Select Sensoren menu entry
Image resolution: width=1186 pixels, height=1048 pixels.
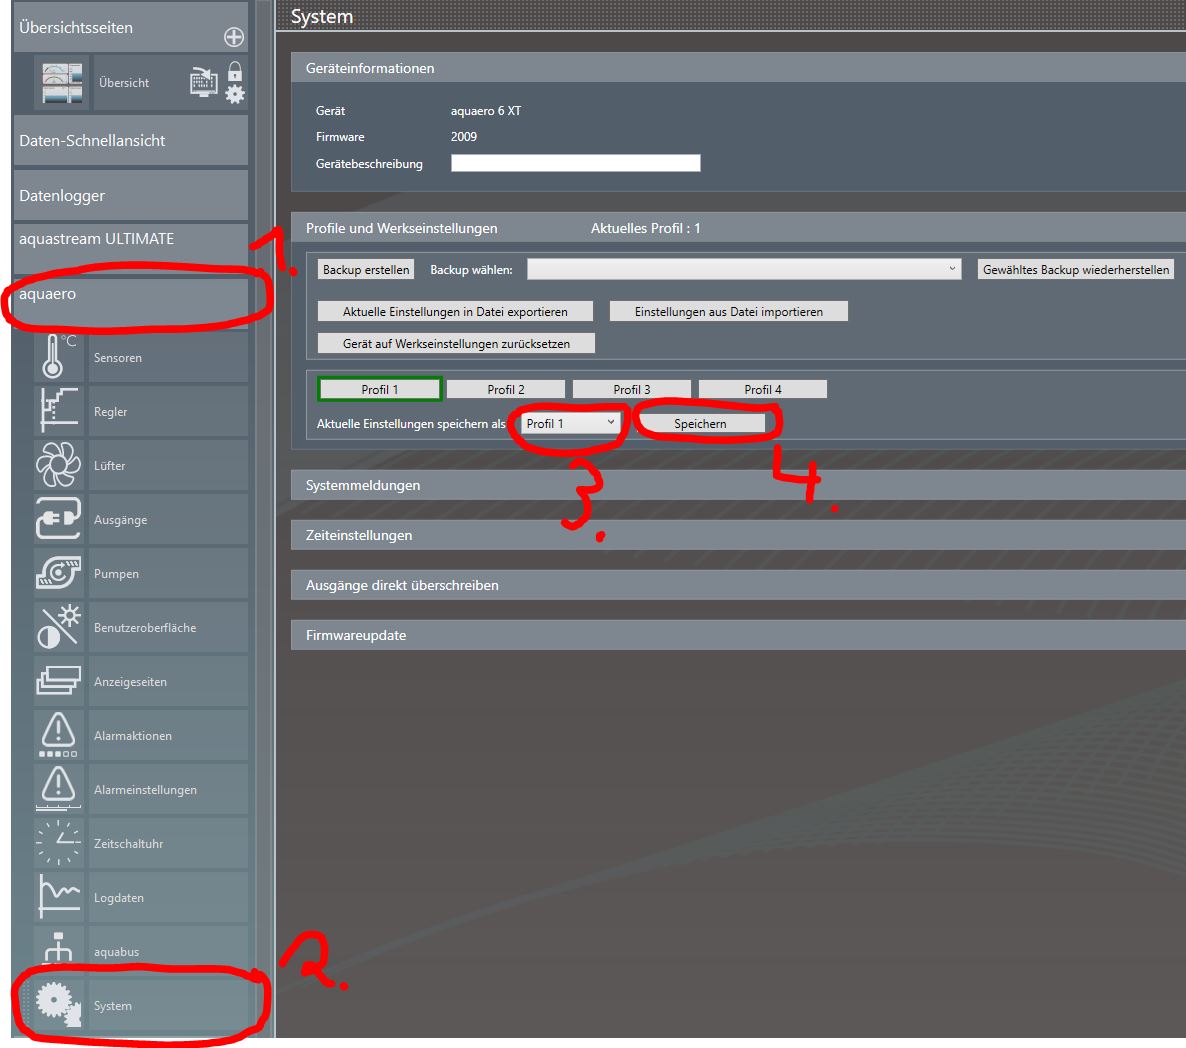[x=168, y=357]
